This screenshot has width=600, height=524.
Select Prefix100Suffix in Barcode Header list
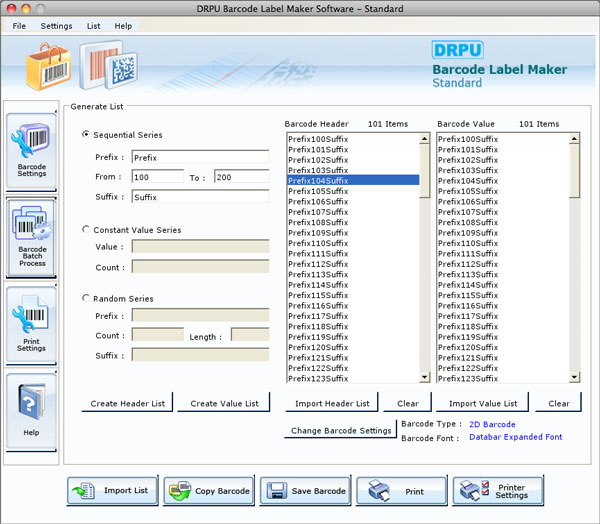point(353,139)
